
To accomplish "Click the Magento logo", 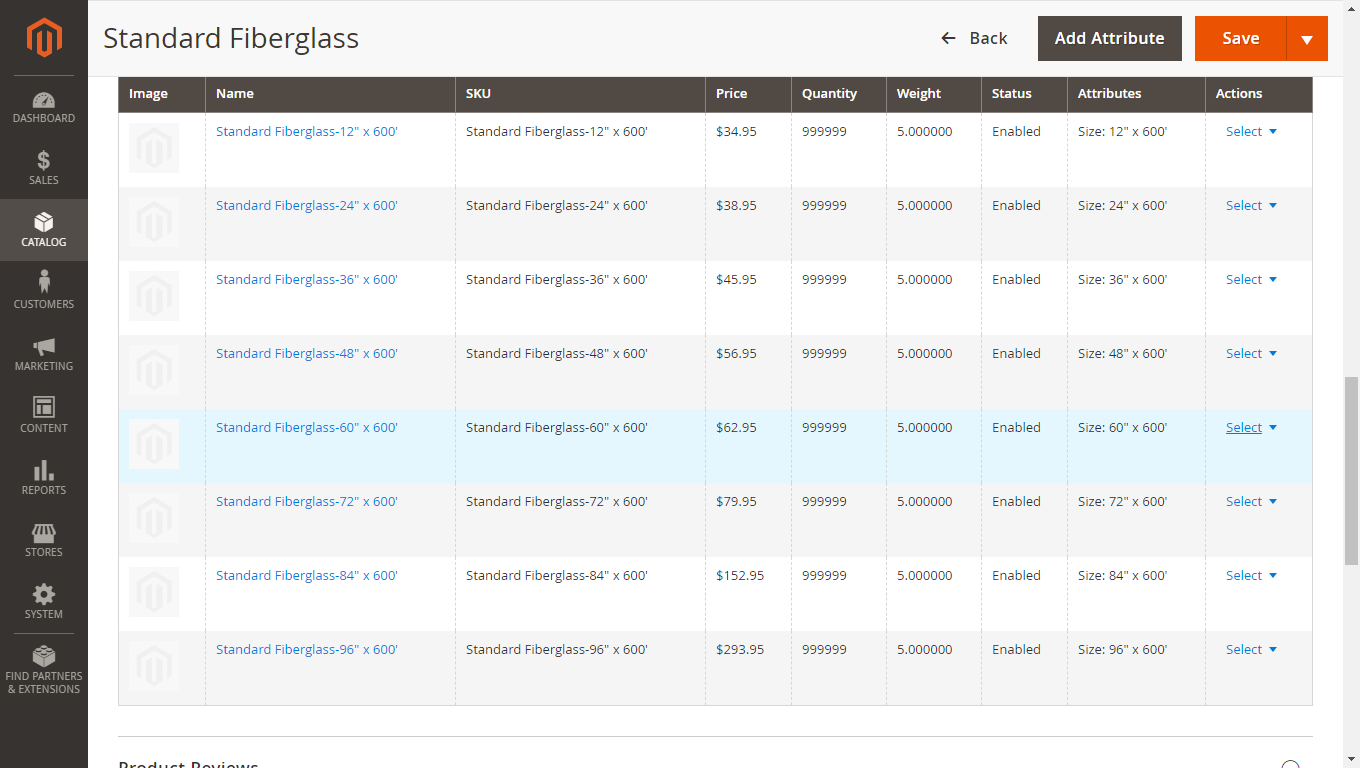I will (44, 38).
